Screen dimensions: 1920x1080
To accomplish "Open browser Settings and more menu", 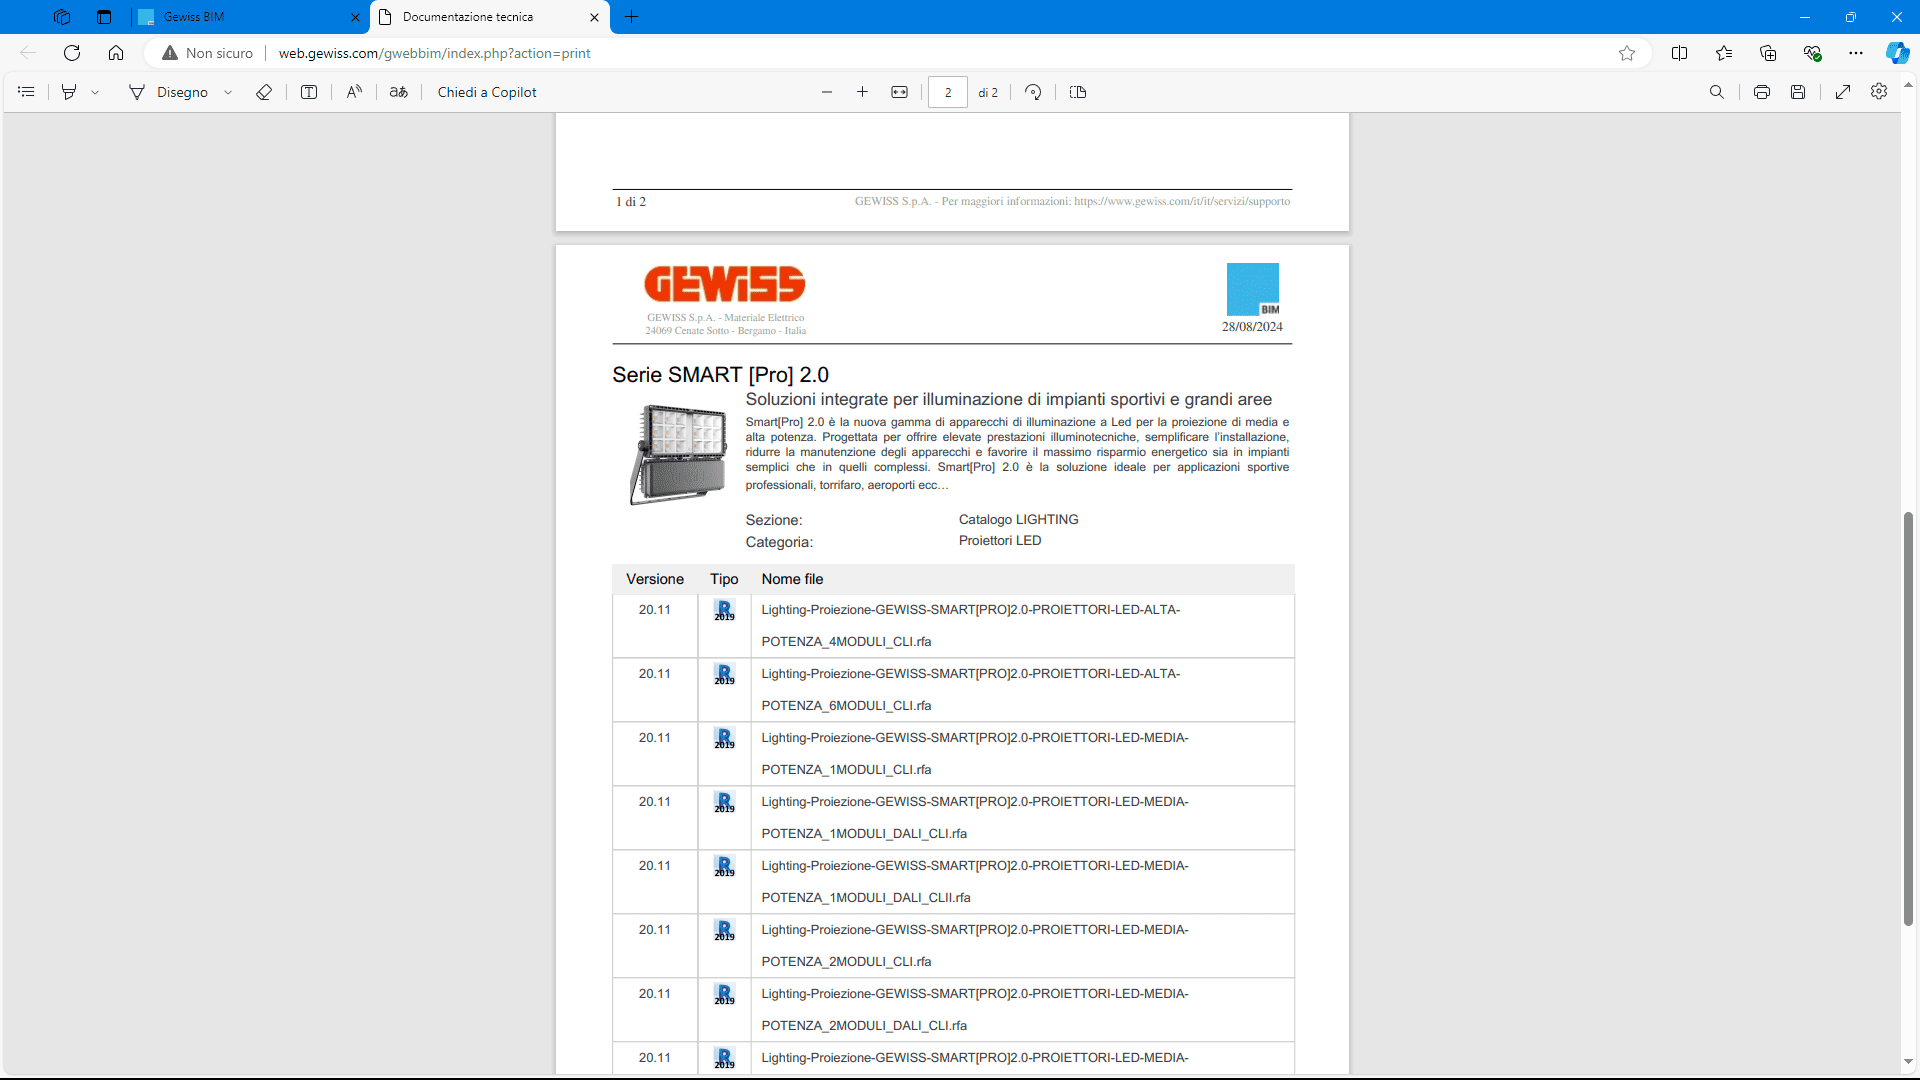I will point(1856,53).
